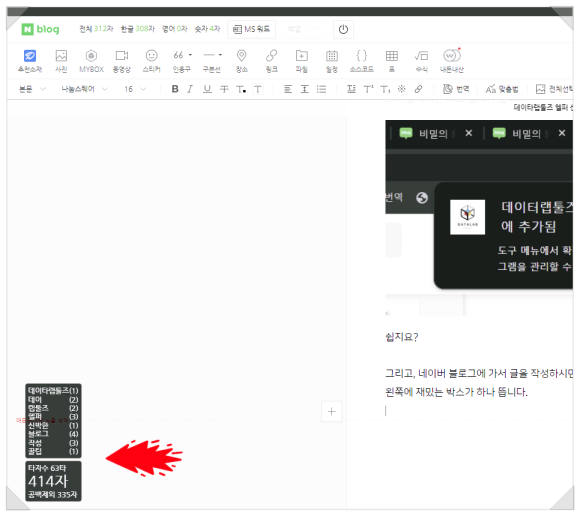Click the 전체 312자 counter

tap(96, 29)
